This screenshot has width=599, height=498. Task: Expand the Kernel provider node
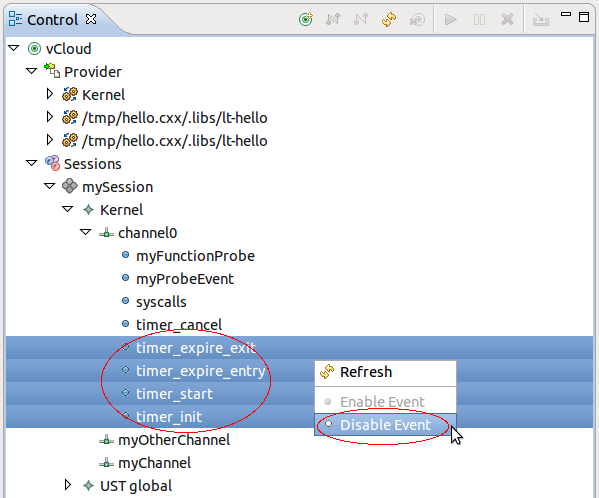coord(49,94)
